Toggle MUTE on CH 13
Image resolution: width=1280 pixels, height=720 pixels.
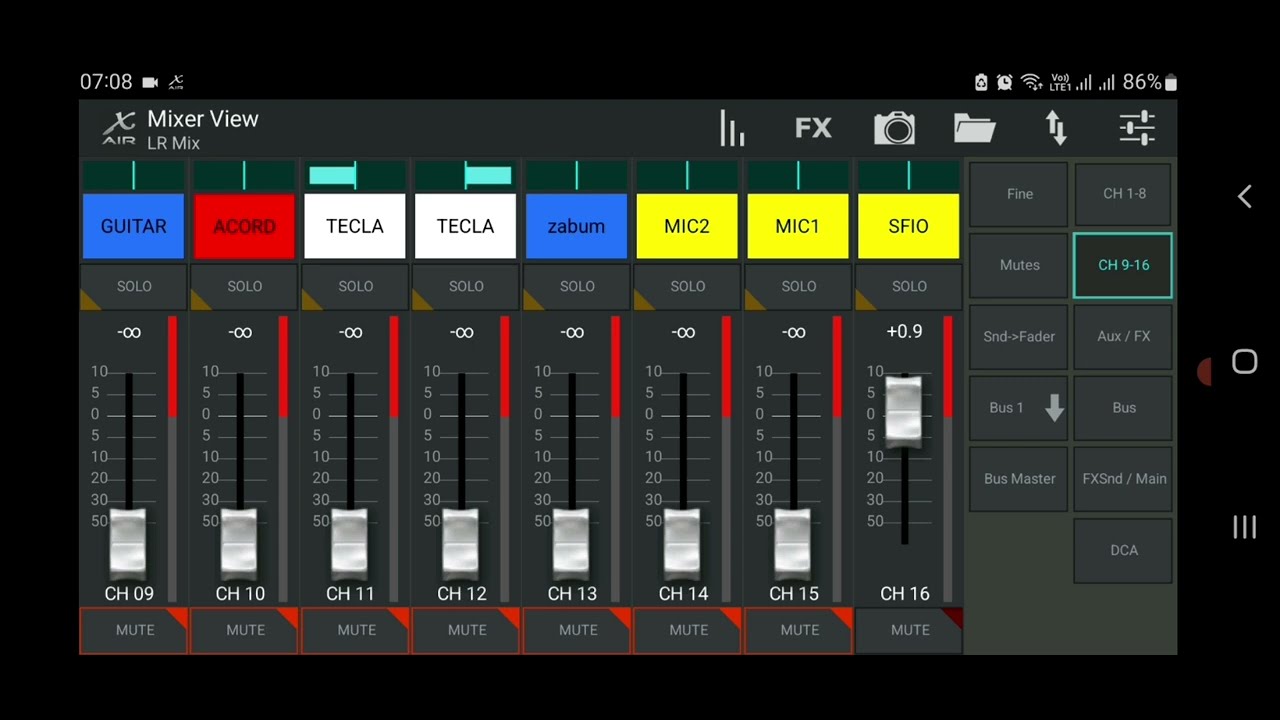coord(578,631)
